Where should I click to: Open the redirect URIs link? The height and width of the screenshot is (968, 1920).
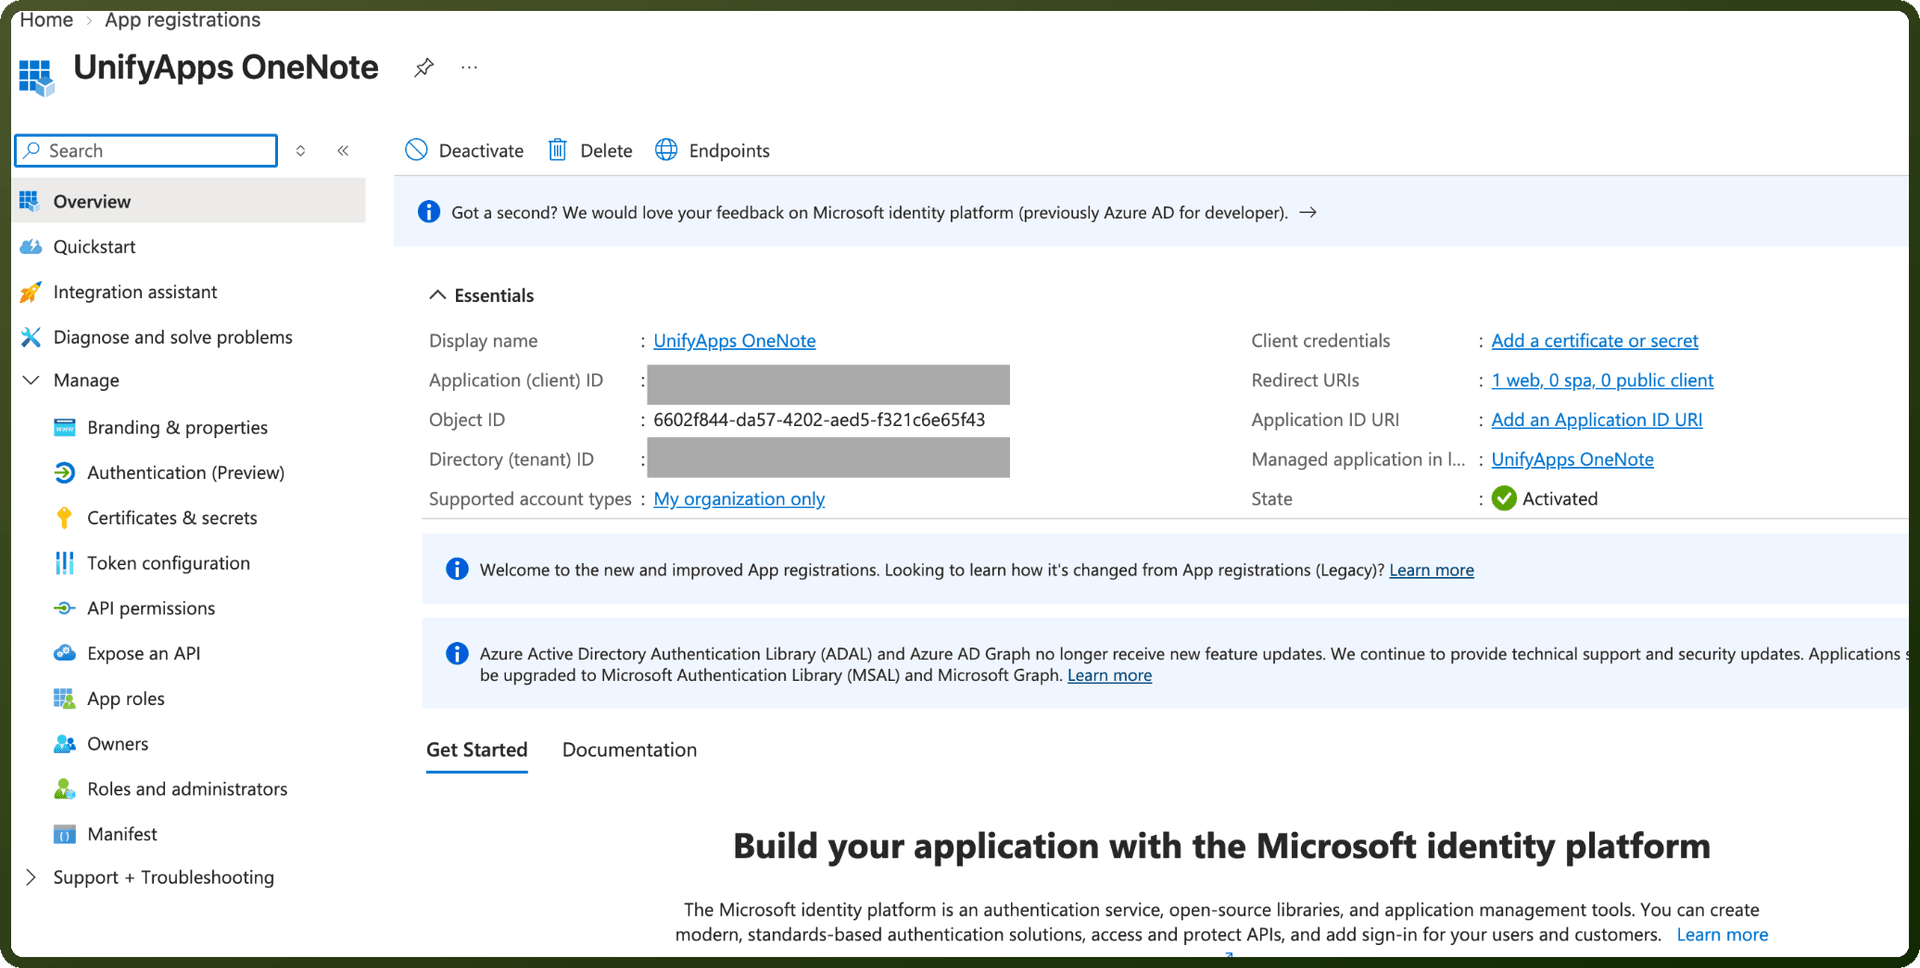pyautogui.click(x=1602, y=380)
